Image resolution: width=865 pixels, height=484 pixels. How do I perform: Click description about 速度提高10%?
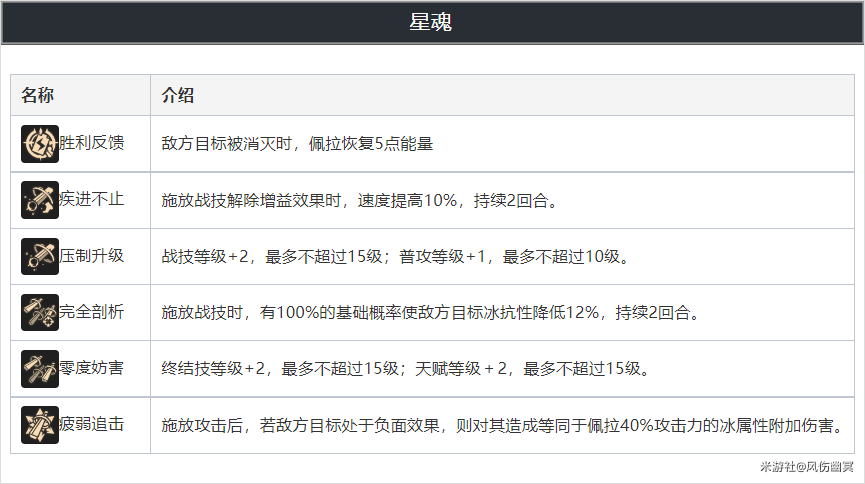coord(360,200)
